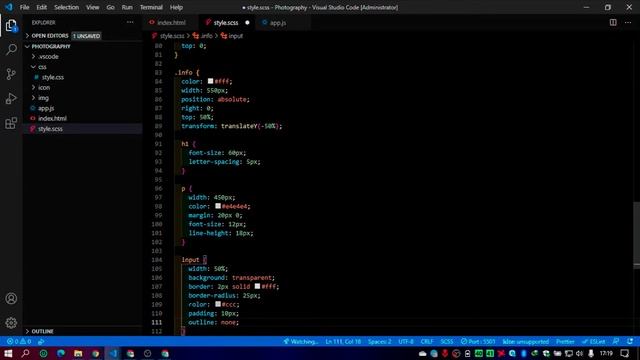
Task: Open the Run menu
Action: pyautogui.click(x=127, y=7)
